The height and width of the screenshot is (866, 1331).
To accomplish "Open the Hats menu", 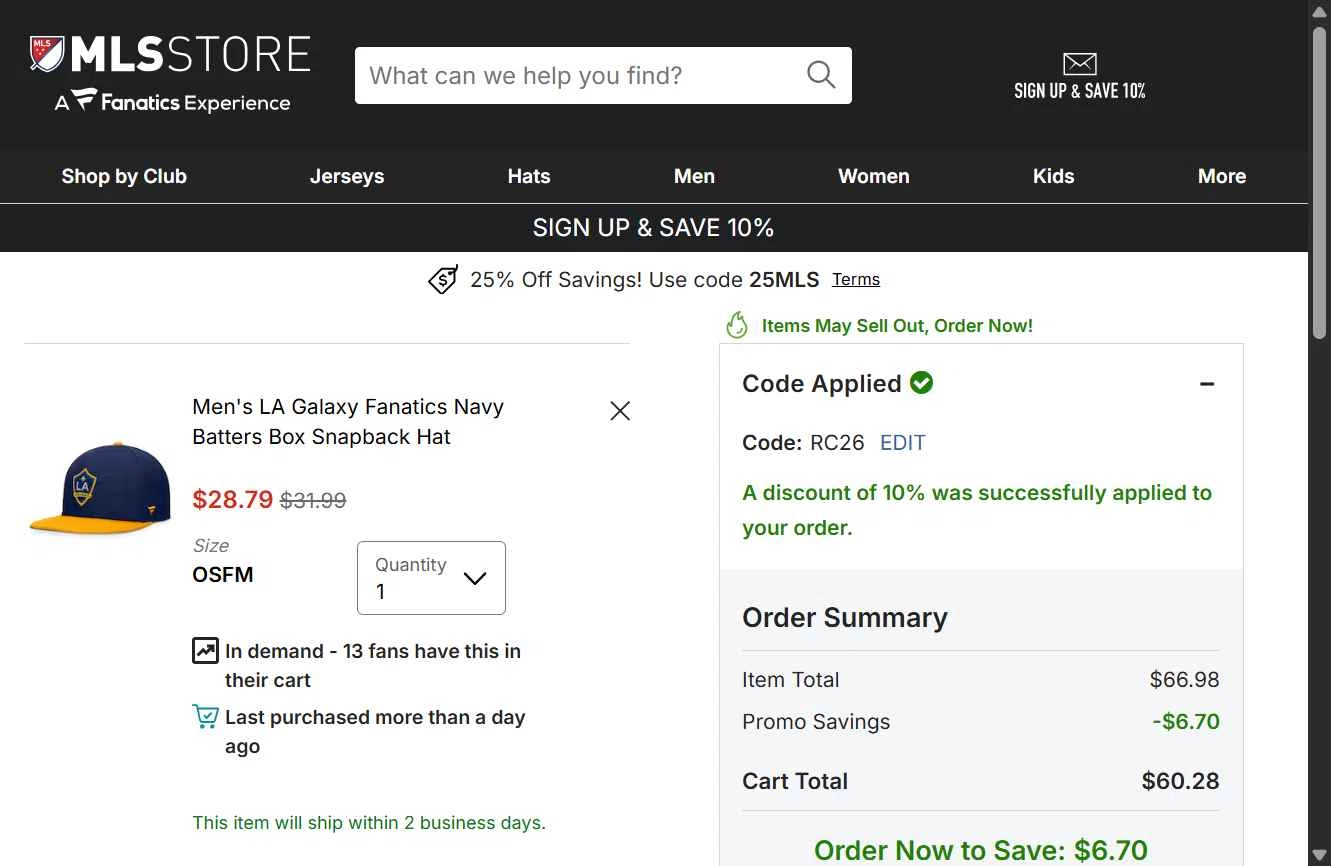I will pos(529,176).
